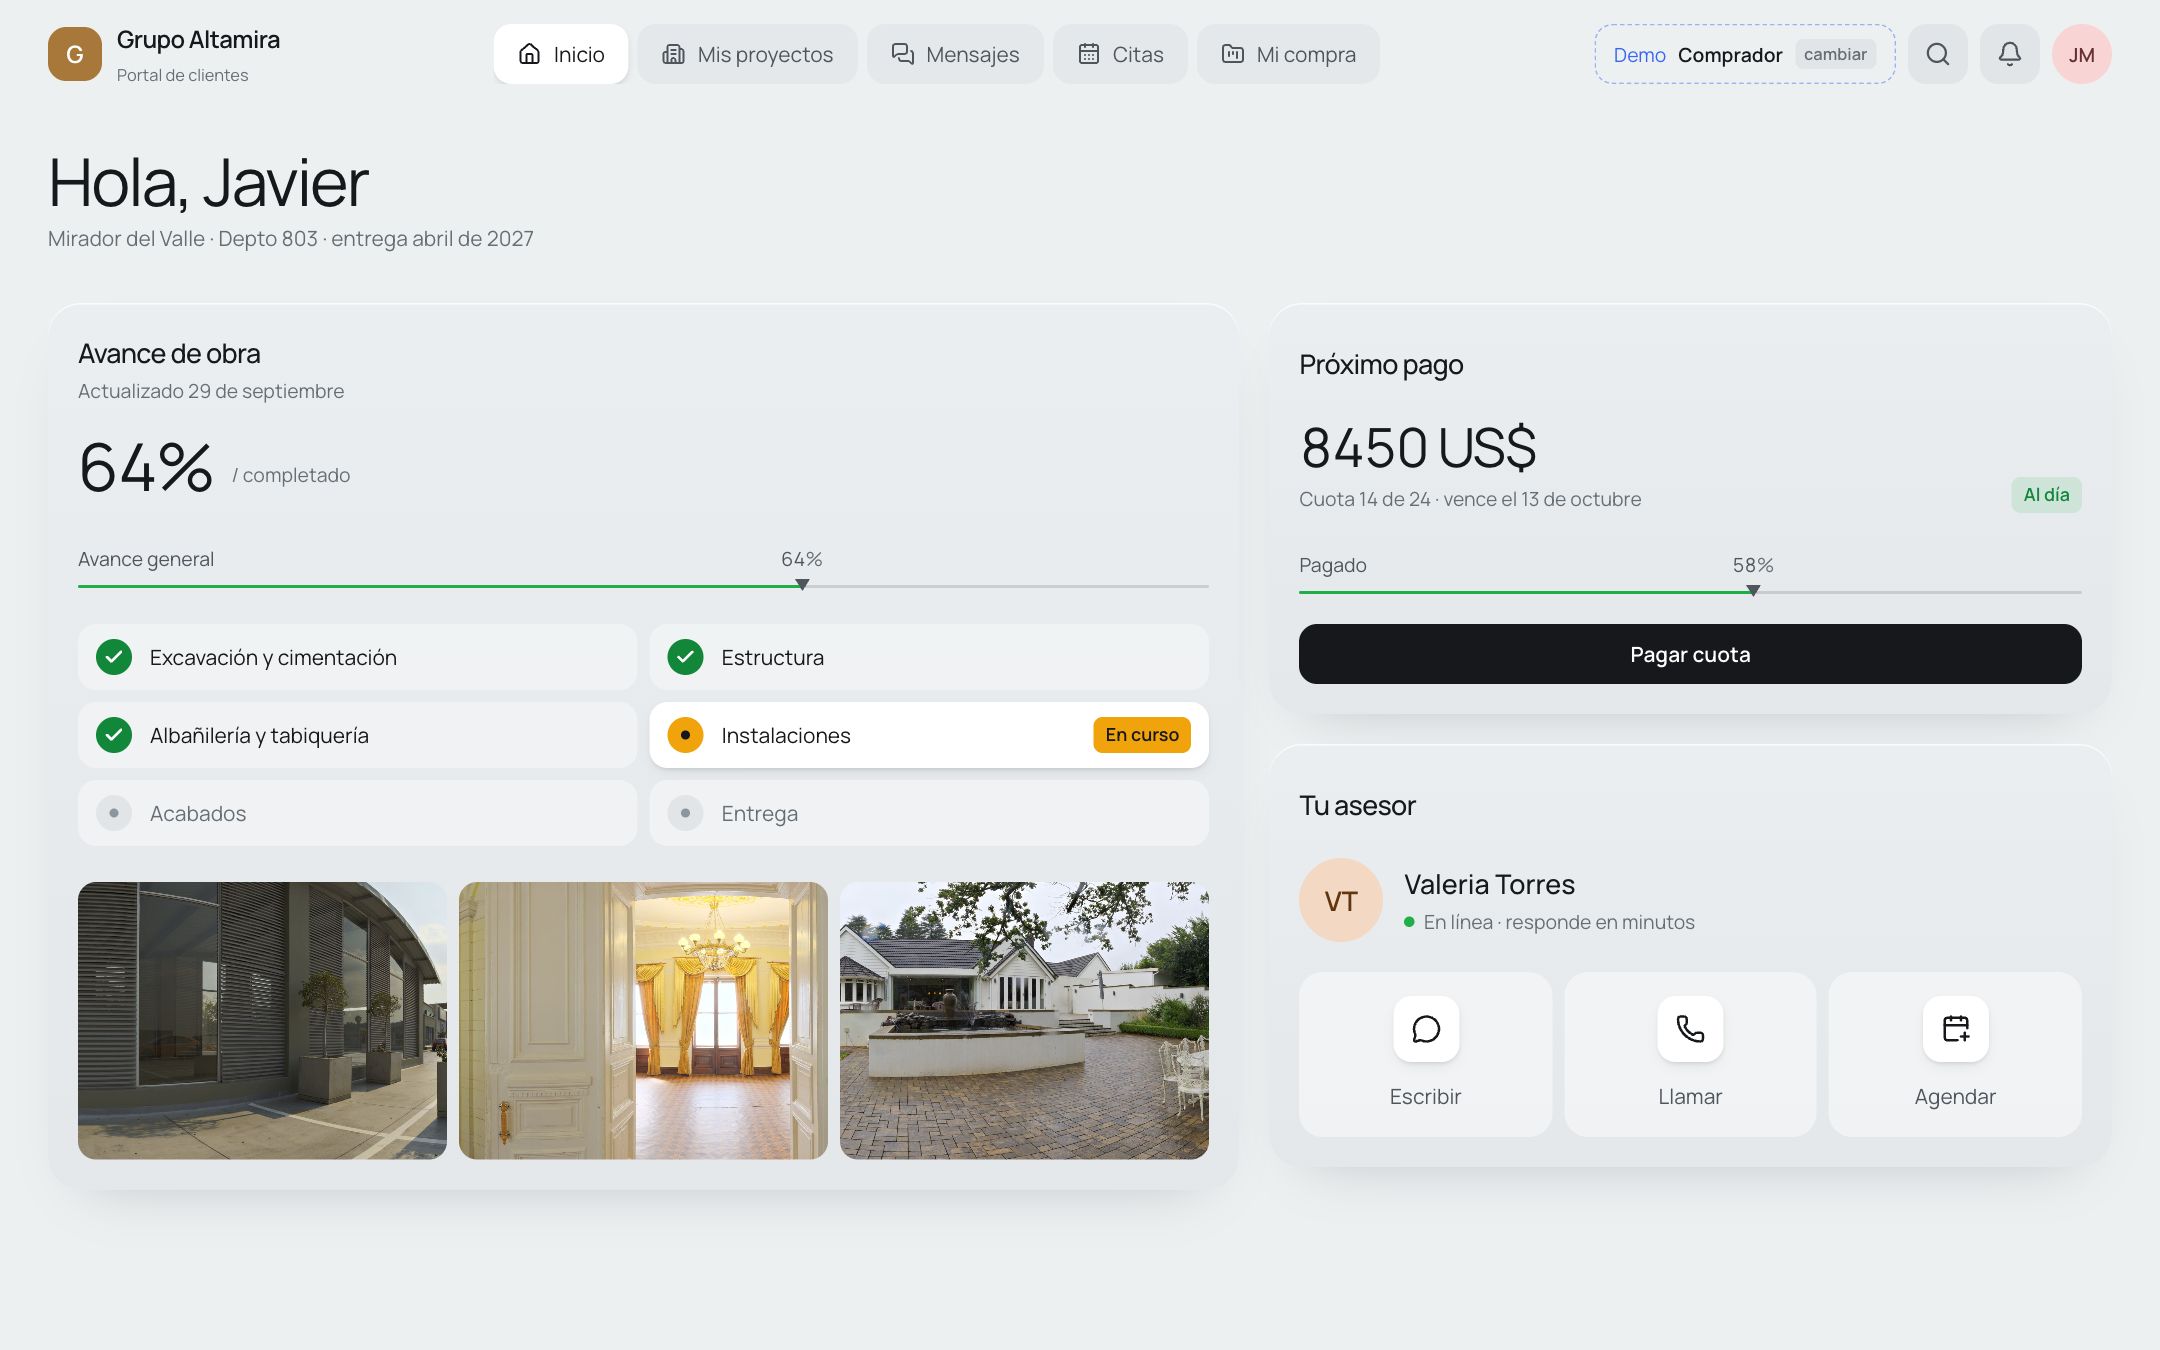
Task: Go to the Inicio tab
Action: pyautogui.click(x=561, y=54)
